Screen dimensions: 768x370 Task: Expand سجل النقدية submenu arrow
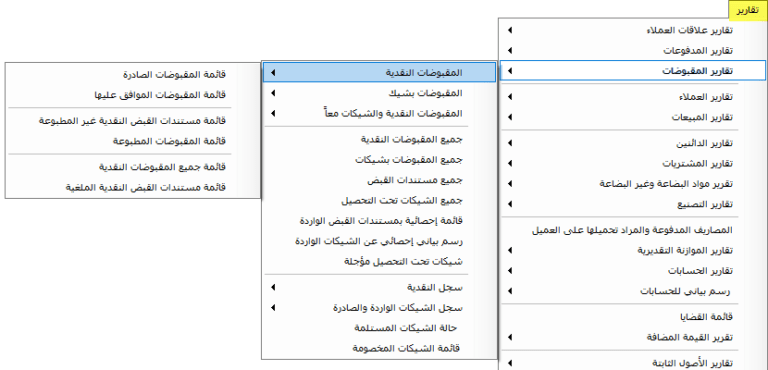coord(273,288)
